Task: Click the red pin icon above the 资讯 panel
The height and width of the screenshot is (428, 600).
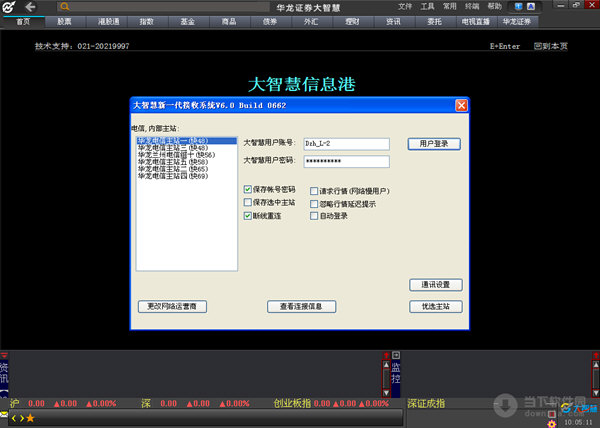Action: (4, 355)
